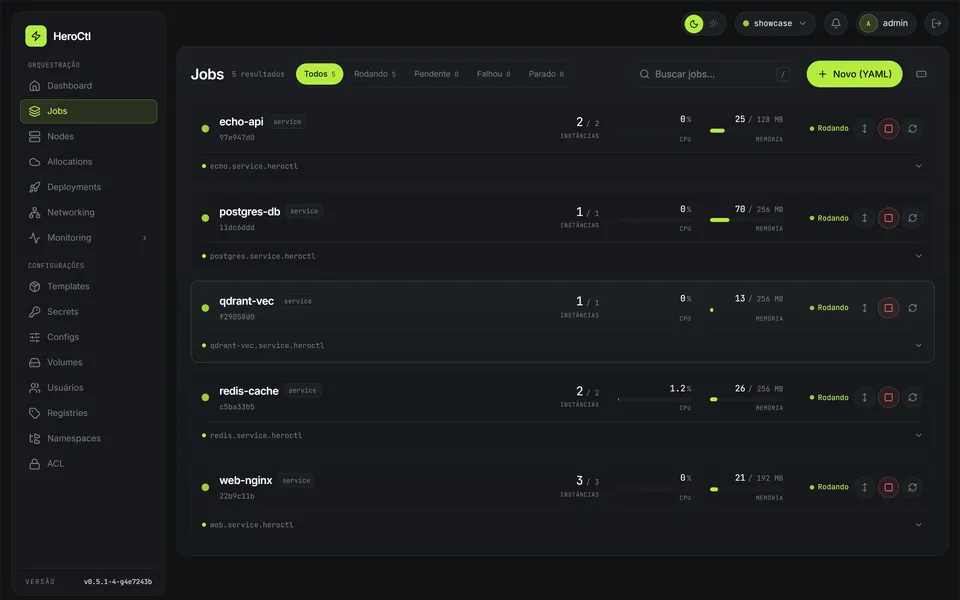
Task: Select the Rodando filter tab
Action: click(375, 74)
